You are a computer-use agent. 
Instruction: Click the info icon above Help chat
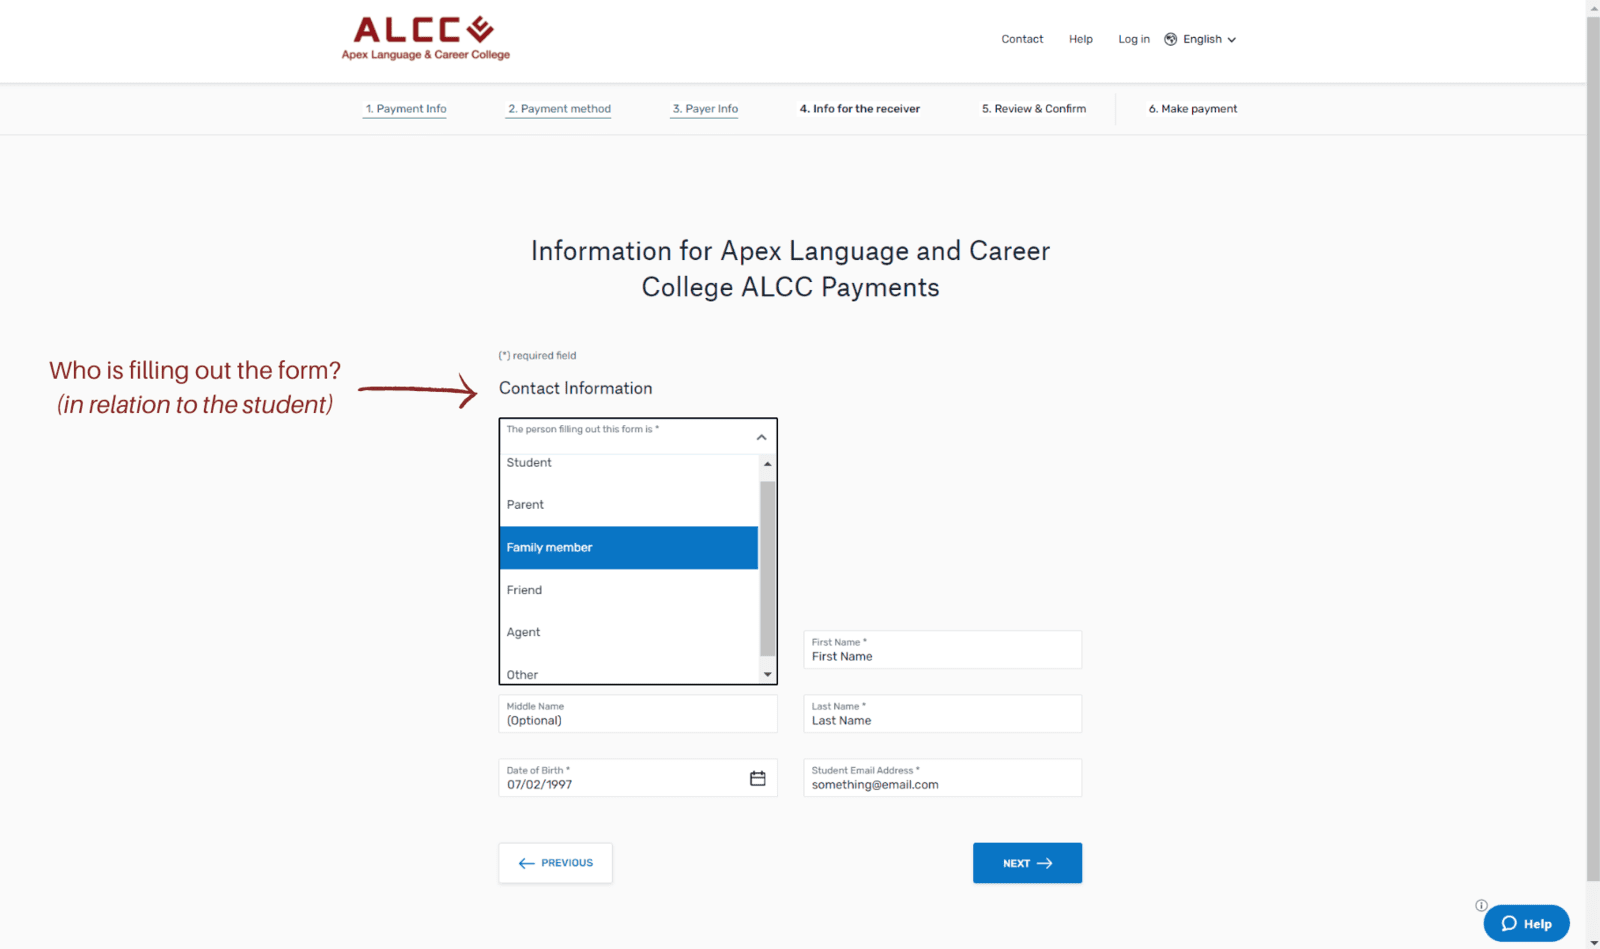(1481, 905)
